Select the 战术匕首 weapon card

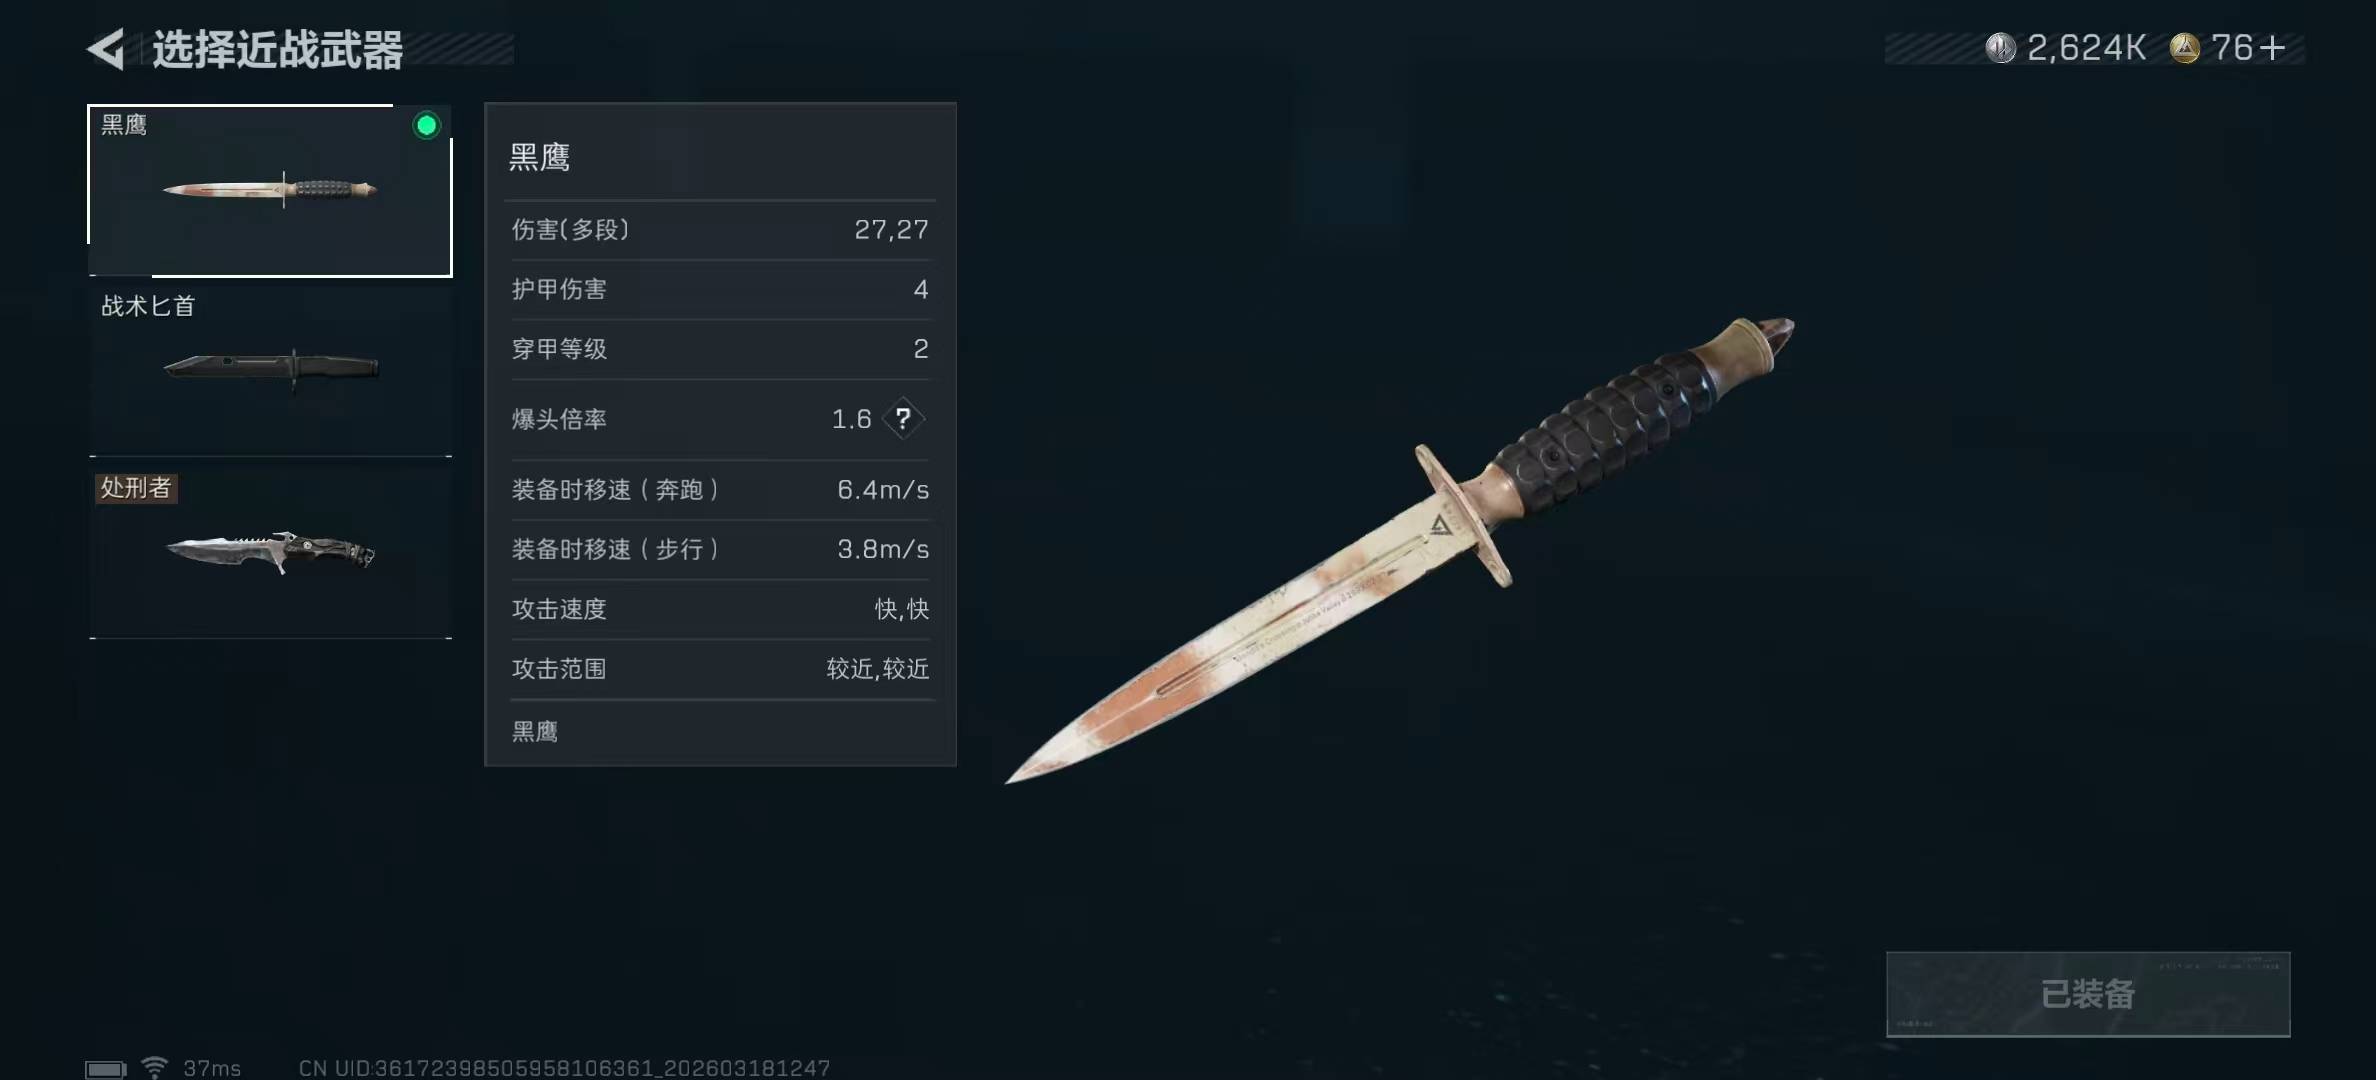[270, 368]
